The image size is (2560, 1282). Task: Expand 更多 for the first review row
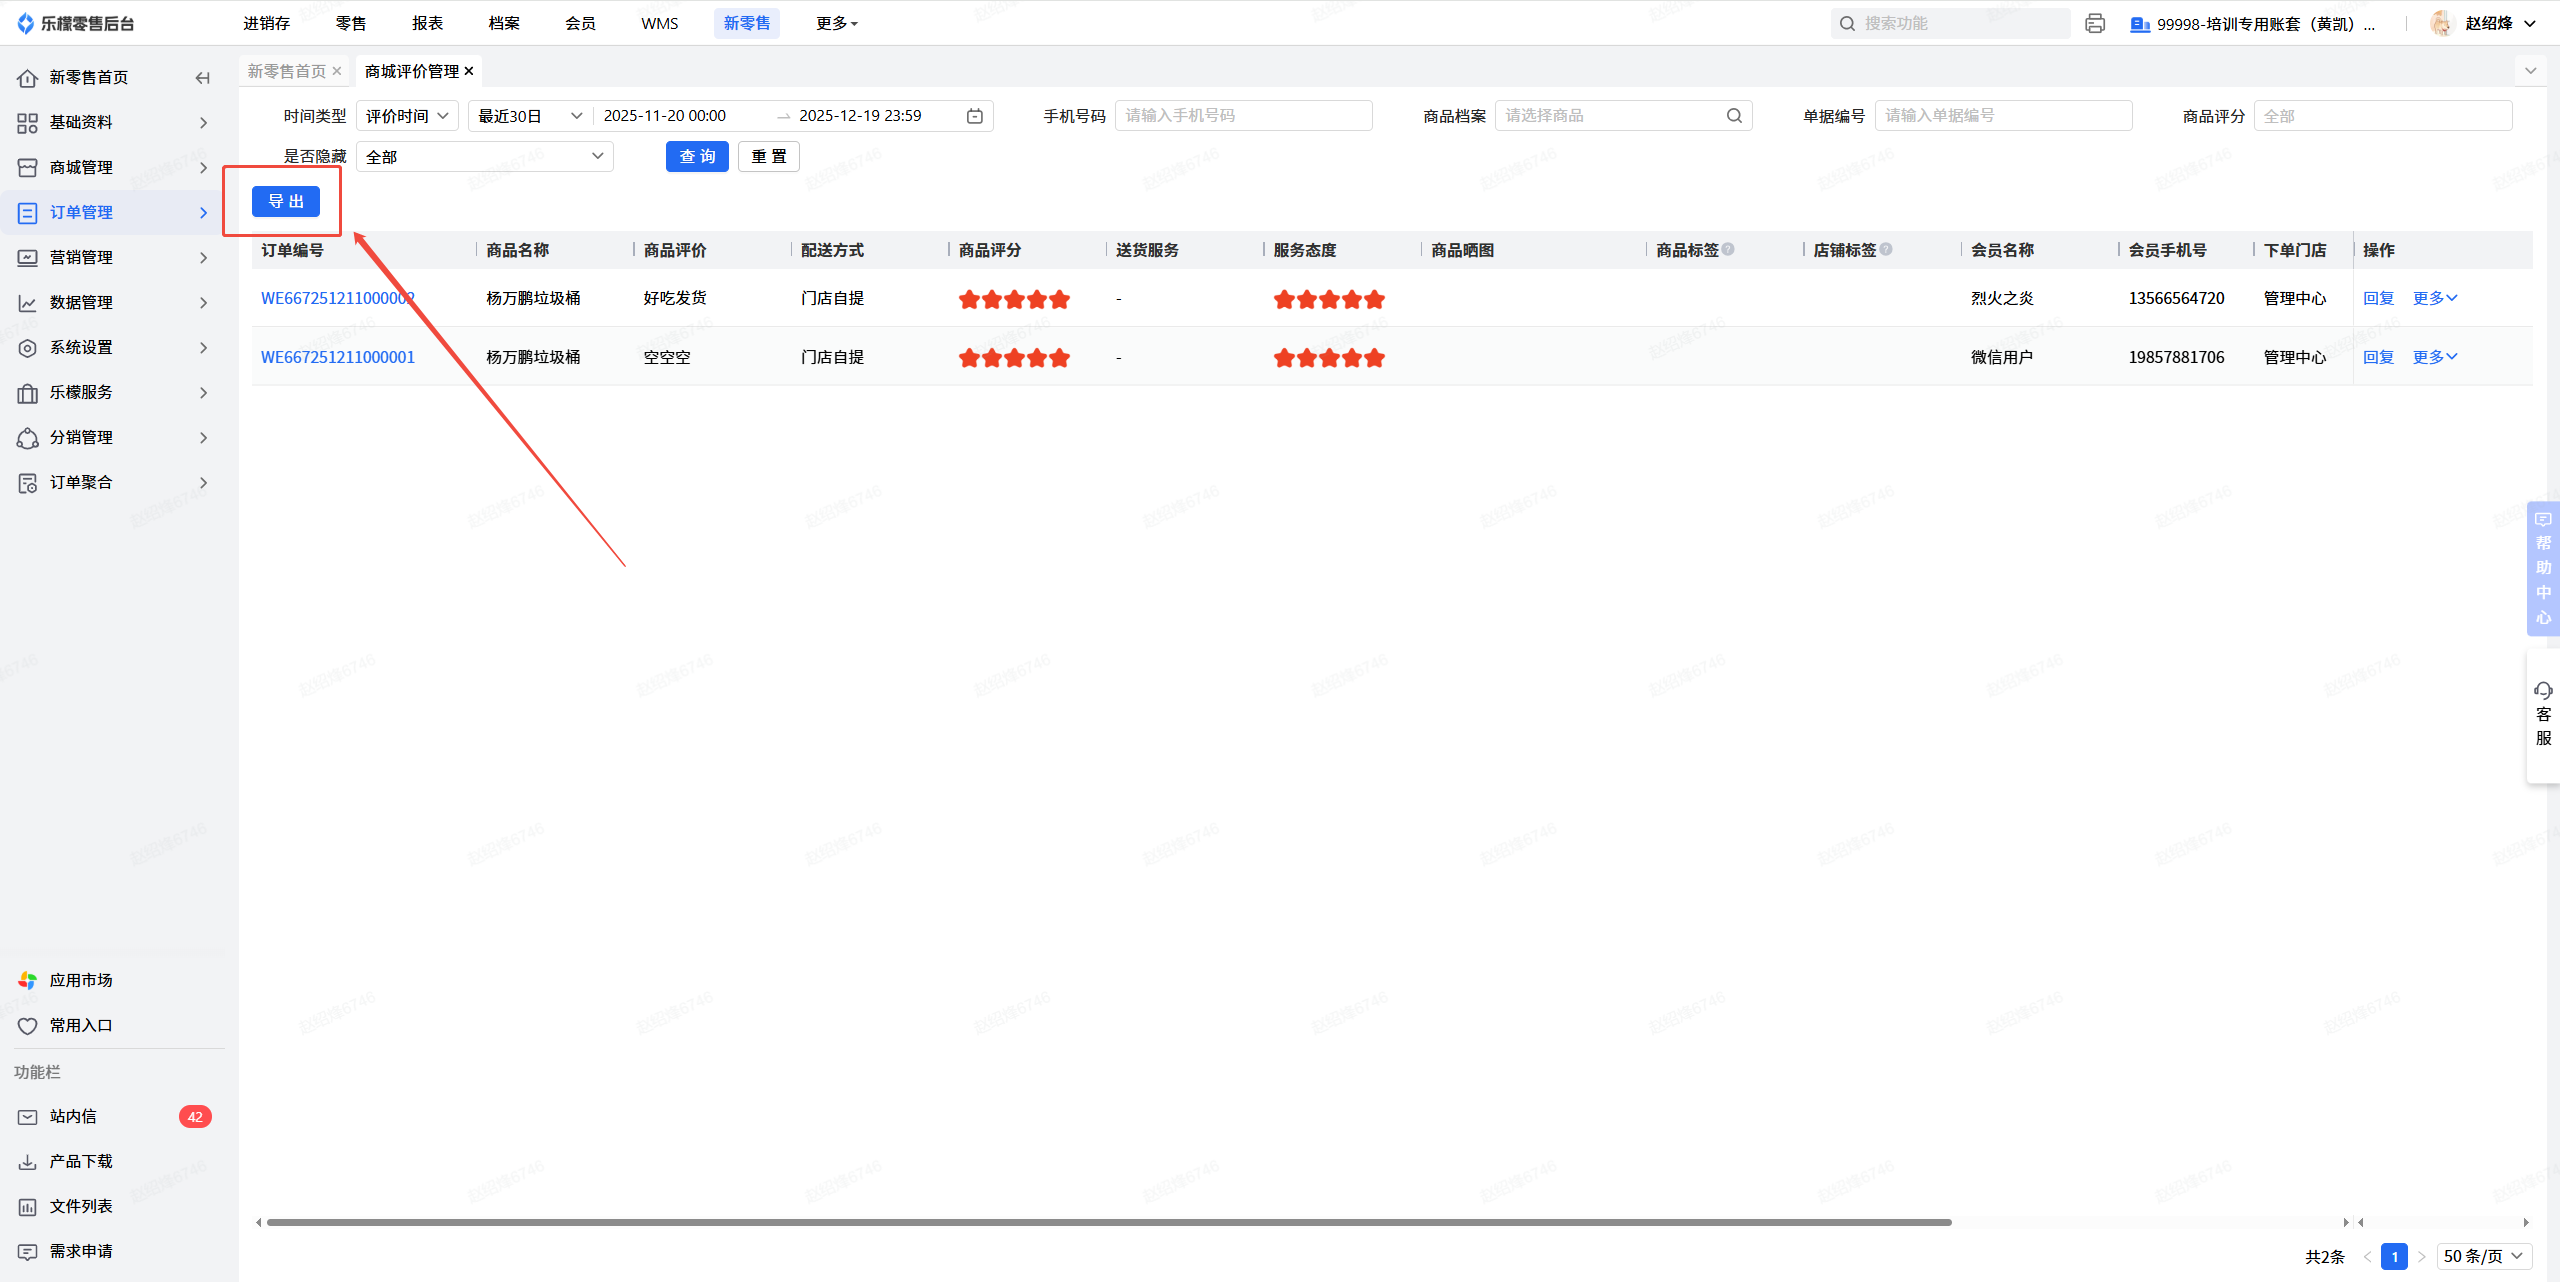tap(2434, 298)
